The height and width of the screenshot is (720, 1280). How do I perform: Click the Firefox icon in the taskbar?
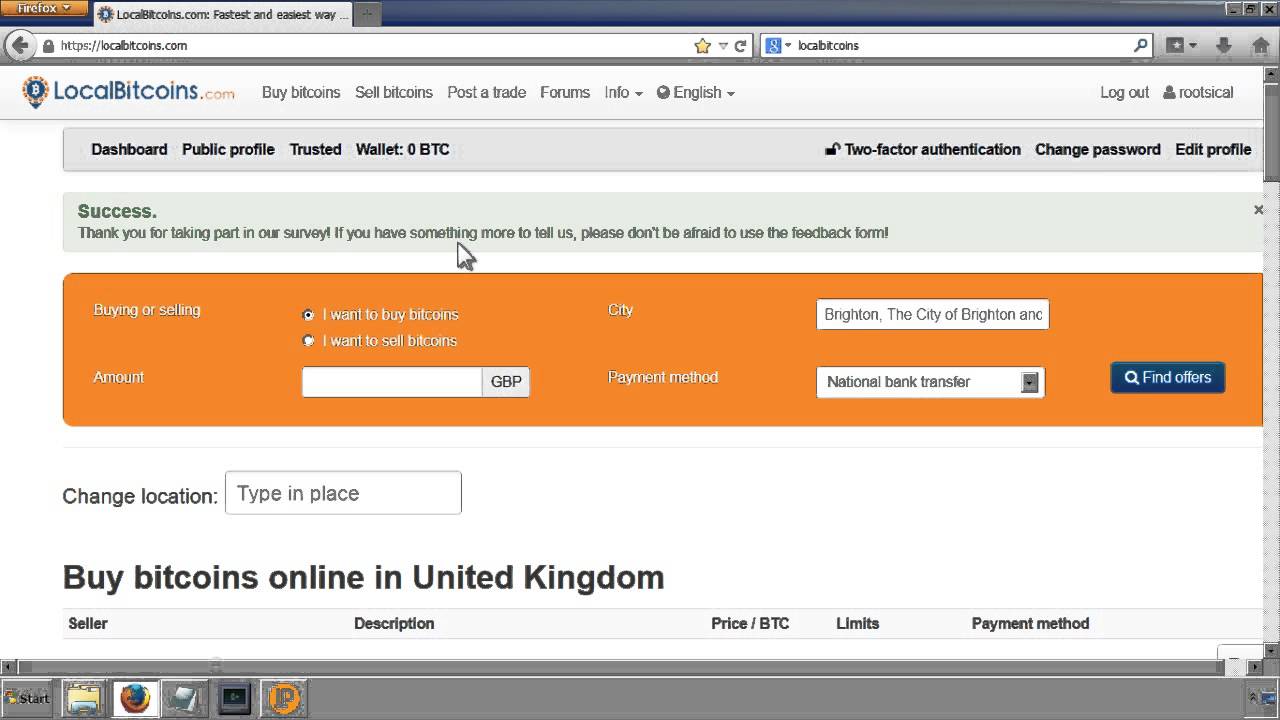(x=135, y=698)
